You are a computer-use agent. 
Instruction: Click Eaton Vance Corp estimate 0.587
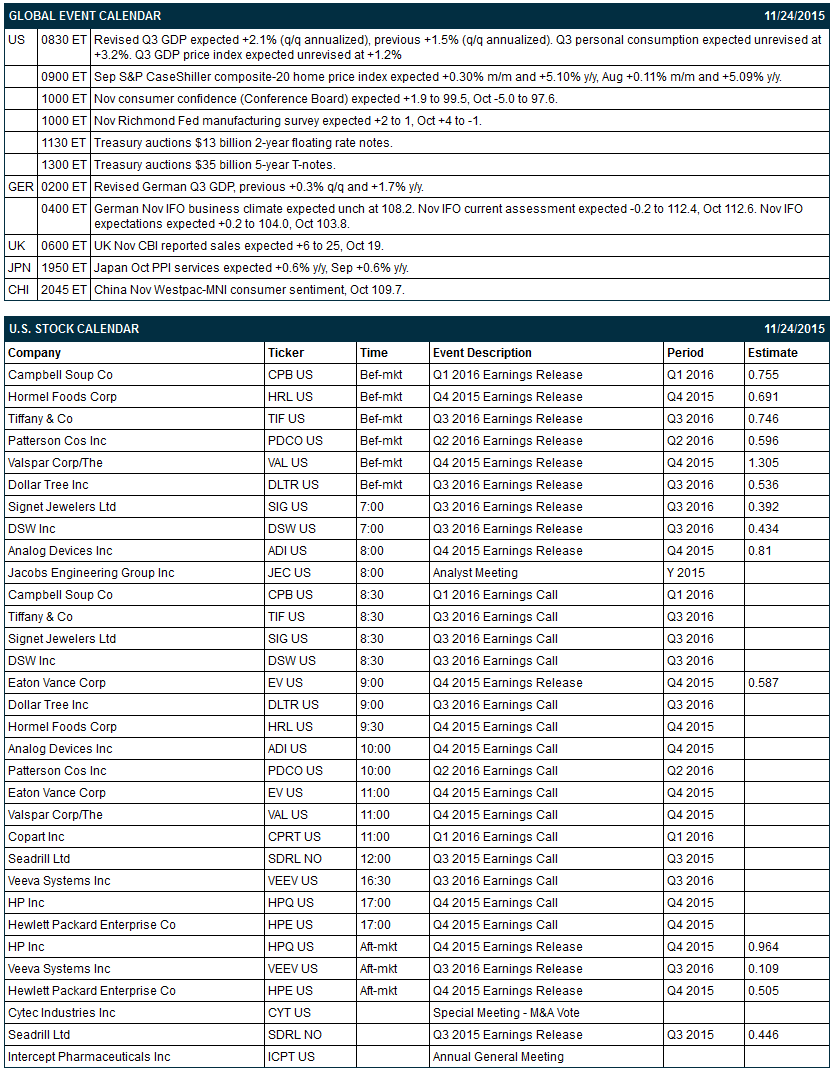point(763,682)
